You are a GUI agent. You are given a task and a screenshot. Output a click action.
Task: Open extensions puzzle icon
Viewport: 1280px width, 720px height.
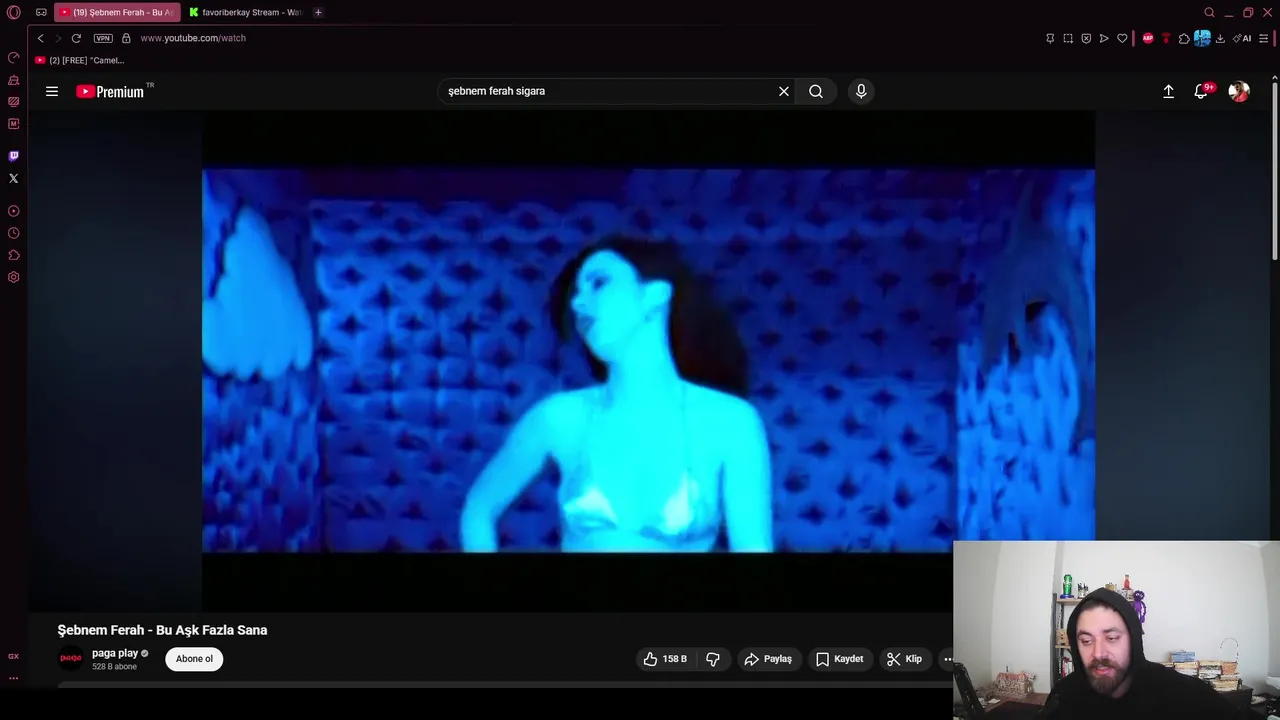(1184, 38)
